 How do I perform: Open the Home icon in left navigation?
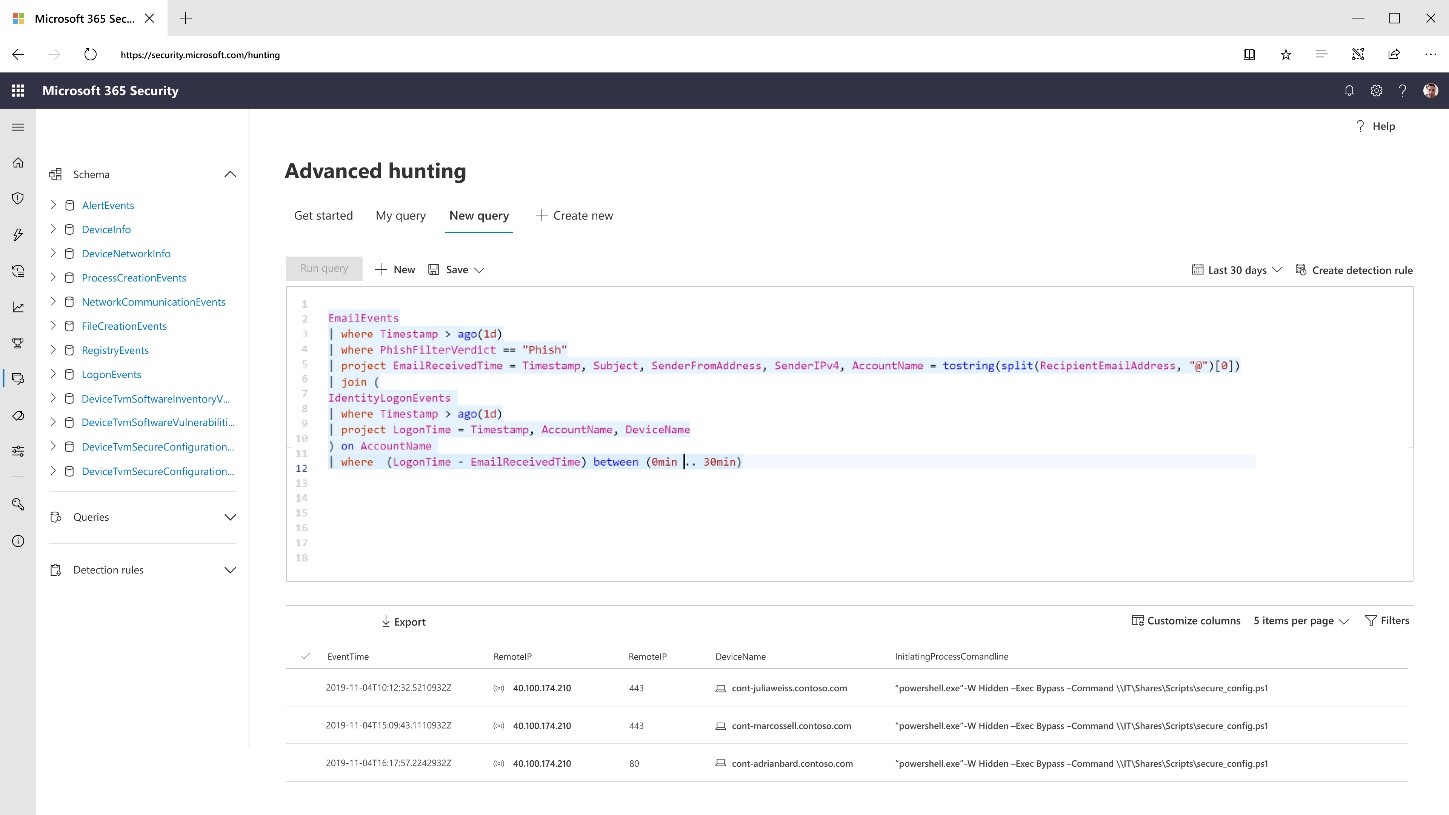coord(17,162)
